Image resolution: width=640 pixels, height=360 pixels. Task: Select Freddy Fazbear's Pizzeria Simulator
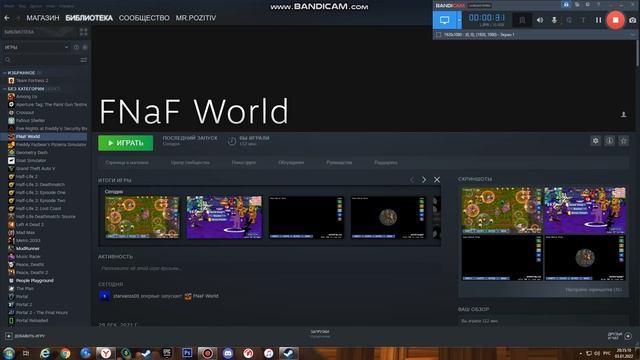tap(51, 144)
